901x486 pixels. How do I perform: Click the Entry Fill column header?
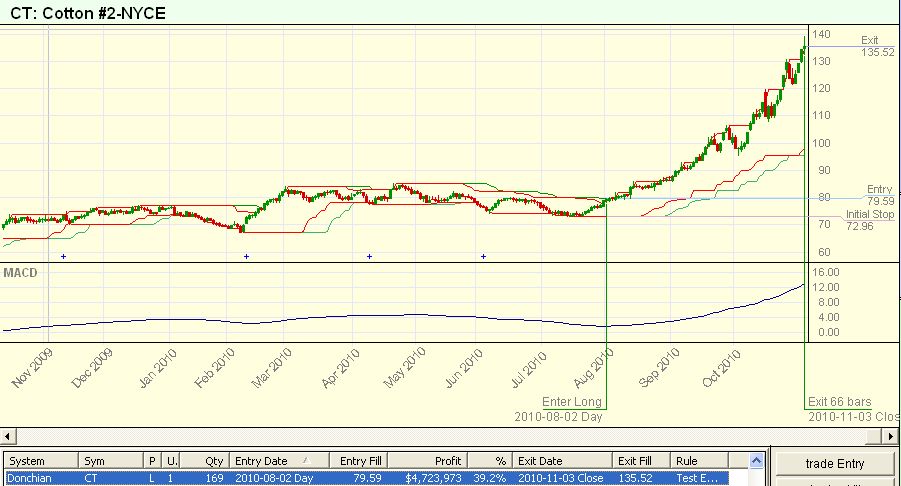click(x=357, y=461)
